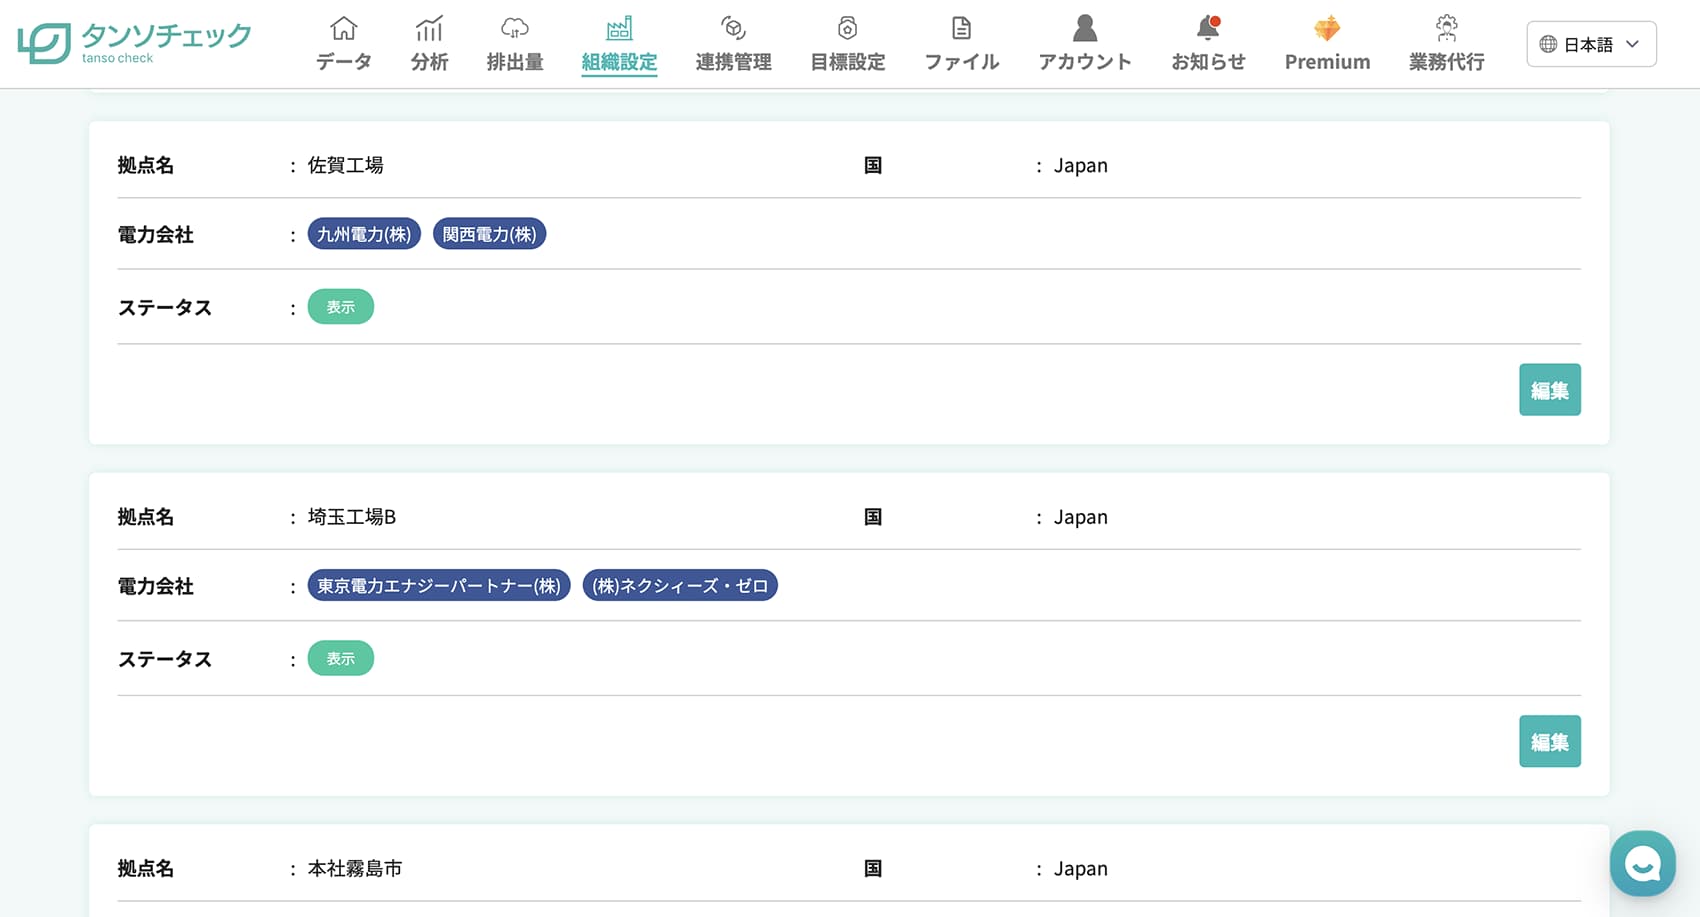Open the 業務代行 support icon
This screenshot has height=917, width=1700.
1446,28
